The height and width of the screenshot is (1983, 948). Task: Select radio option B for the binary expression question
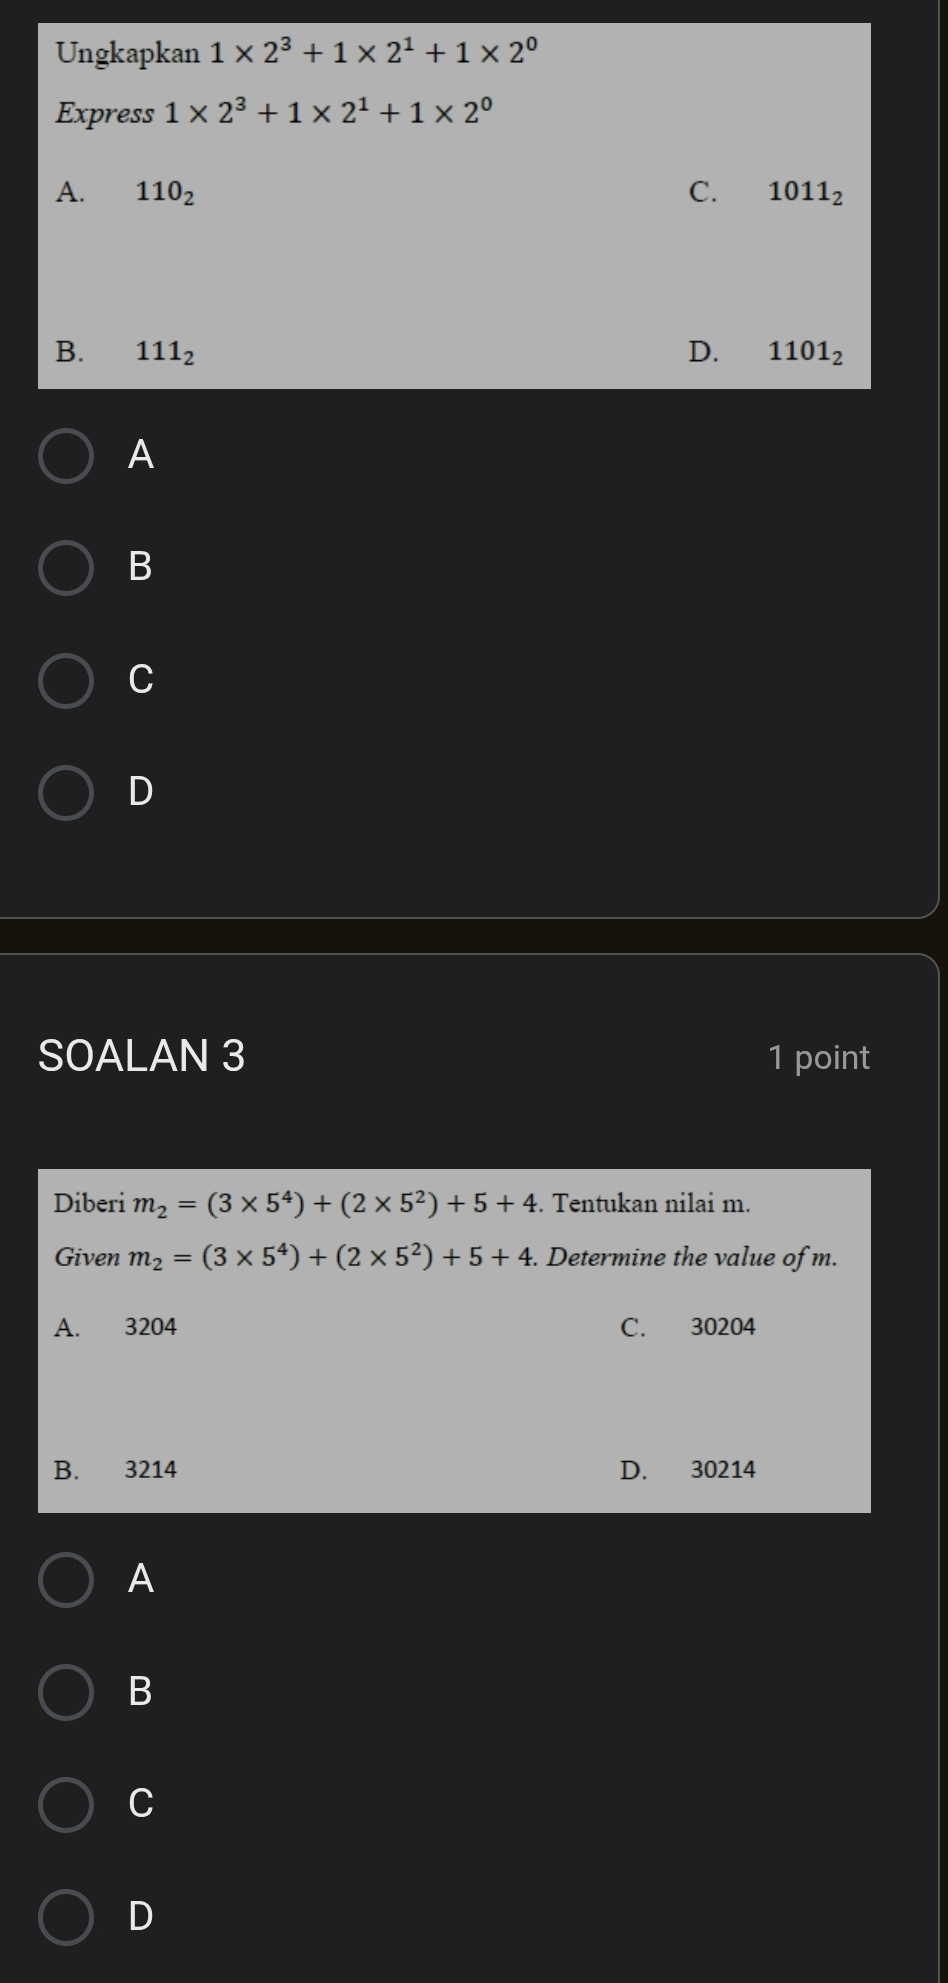(x=66, y=568)
